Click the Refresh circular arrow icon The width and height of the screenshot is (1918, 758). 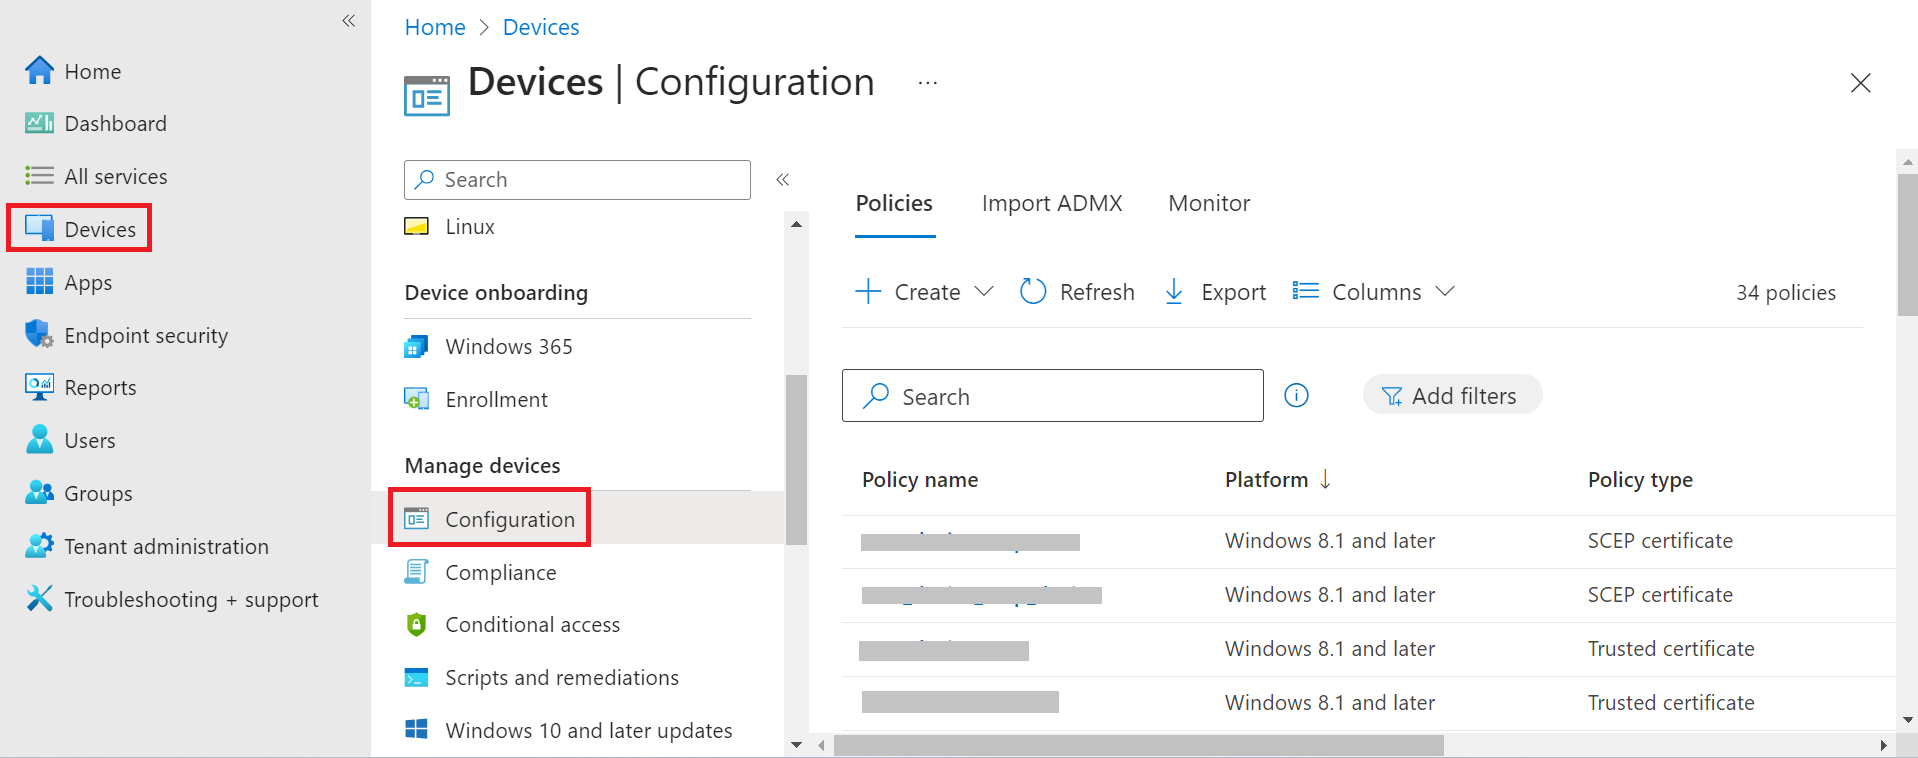pos(1033,291)
